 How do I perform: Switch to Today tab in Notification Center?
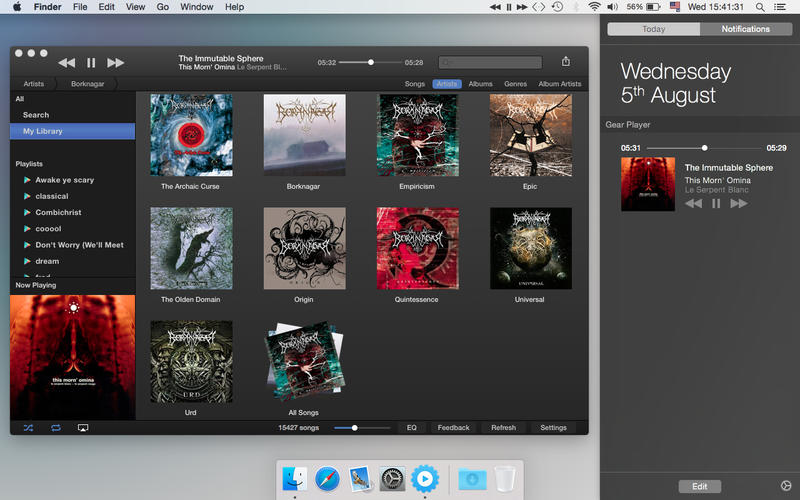(654, 29)
